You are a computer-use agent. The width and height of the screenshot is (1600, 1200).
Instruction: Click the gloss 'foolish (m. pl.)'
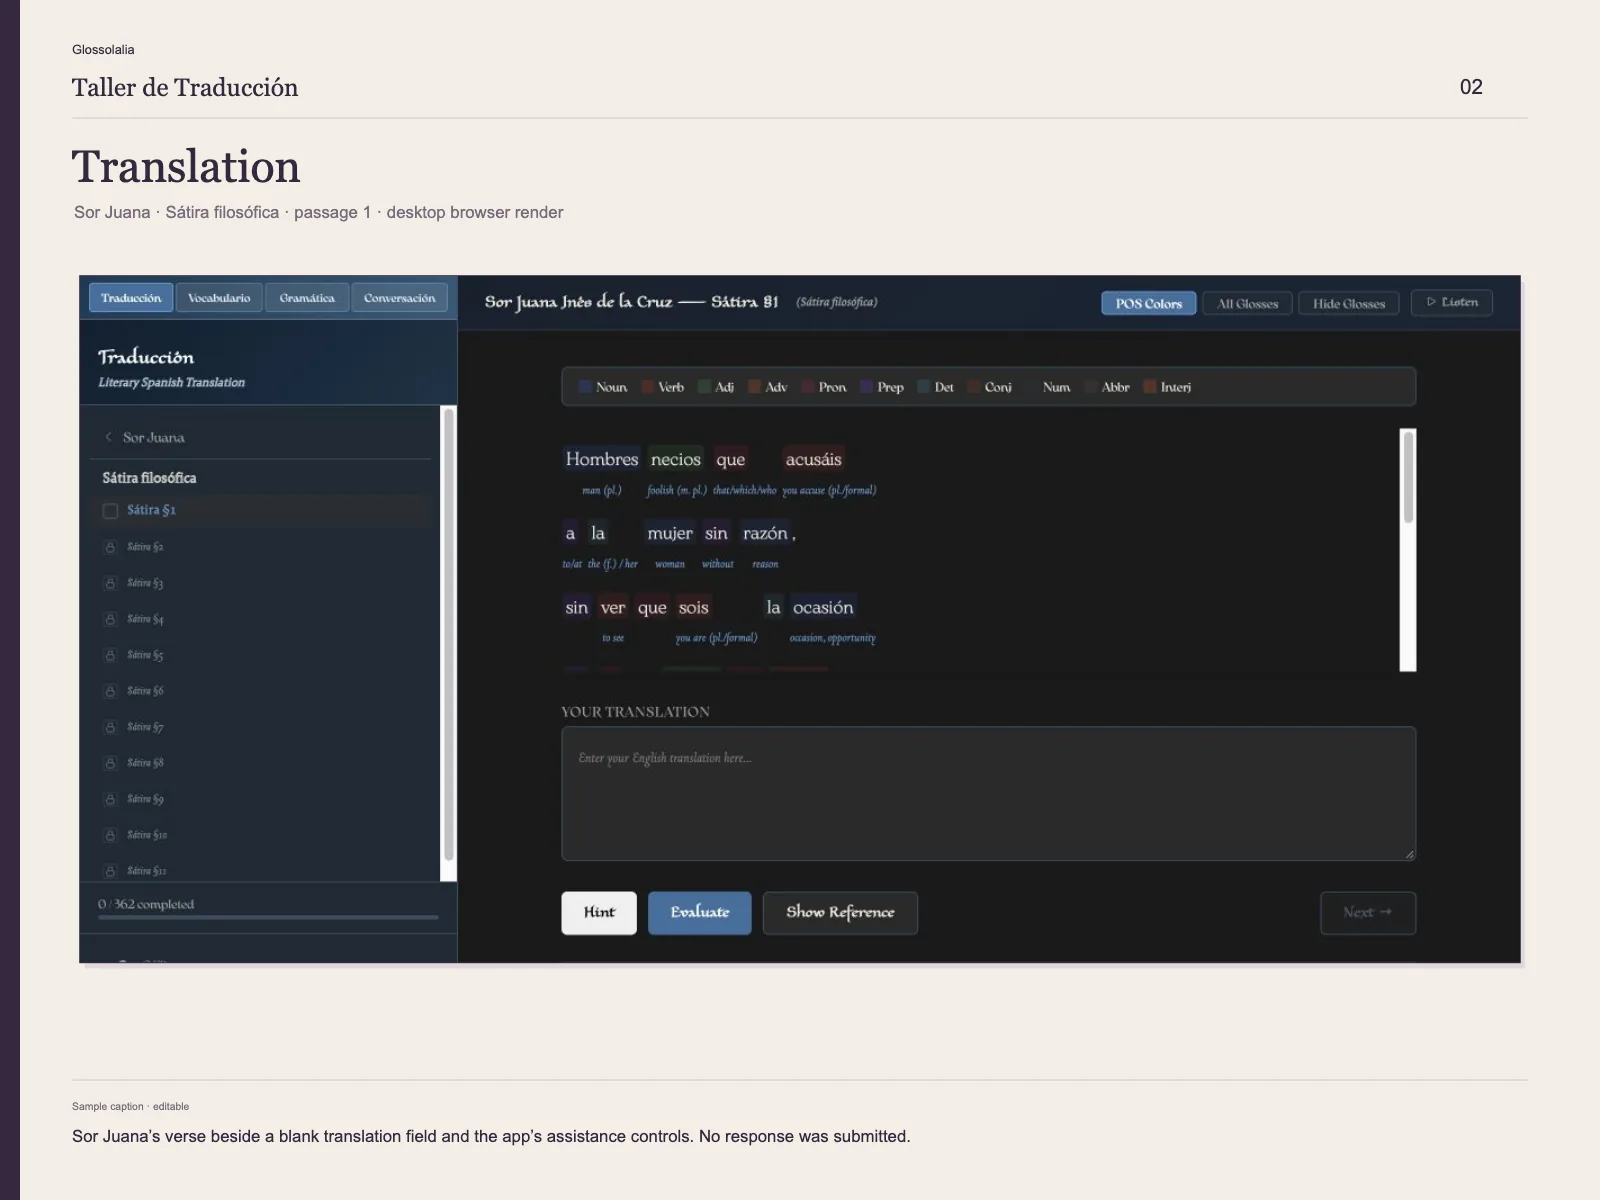click(x=677, y=490)
